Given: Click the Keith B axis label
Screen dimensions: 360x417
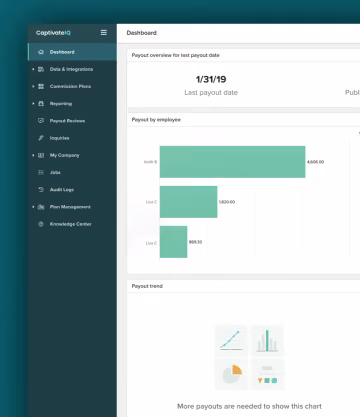Looking at the screenshot, I should pos(150,162).
